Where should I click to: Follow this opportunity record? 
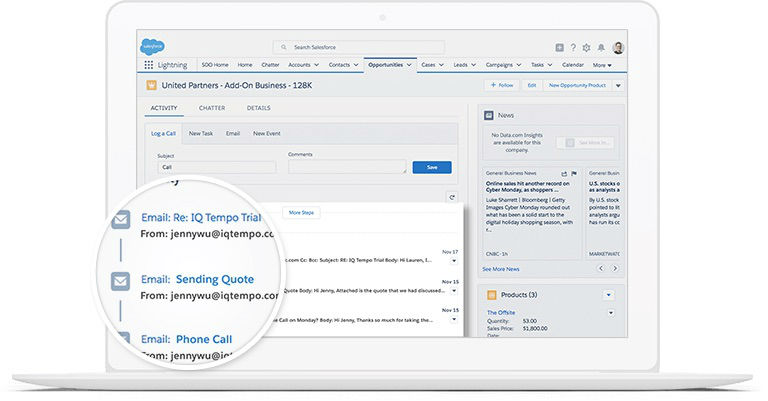point(500,86)
